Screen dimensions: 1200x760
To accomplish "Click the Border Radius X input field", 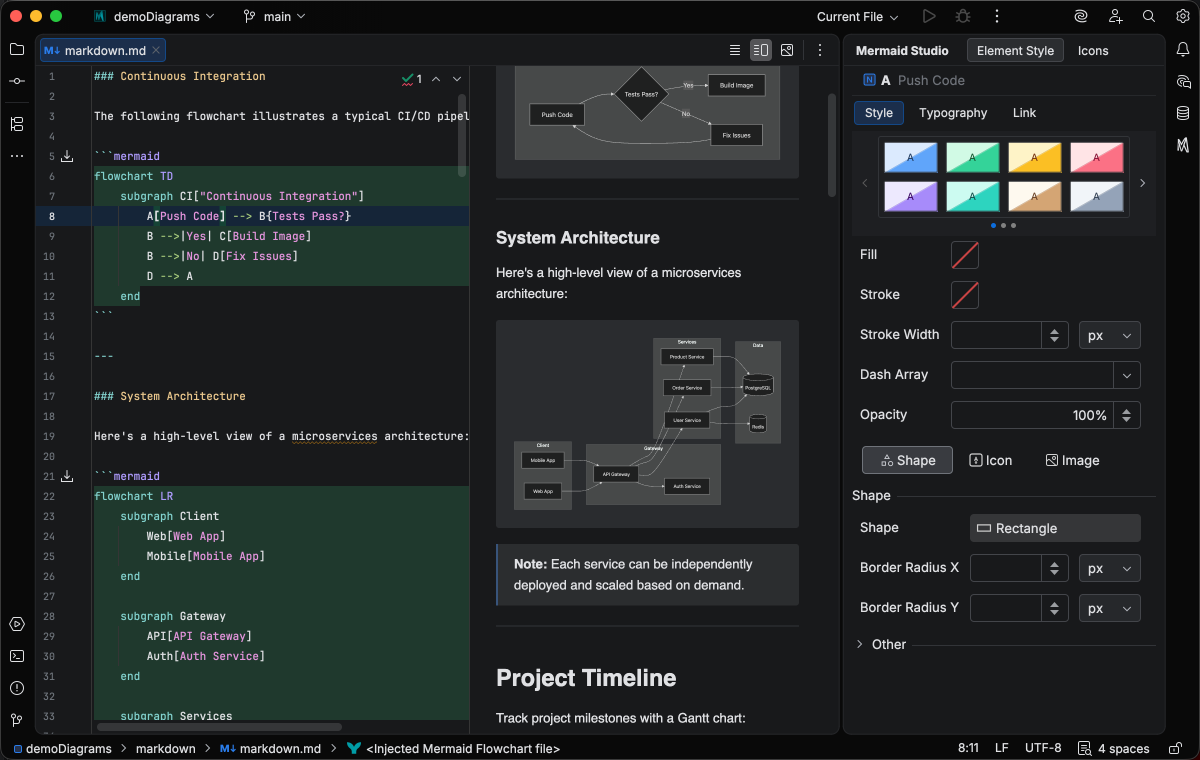I will 1007,568.
